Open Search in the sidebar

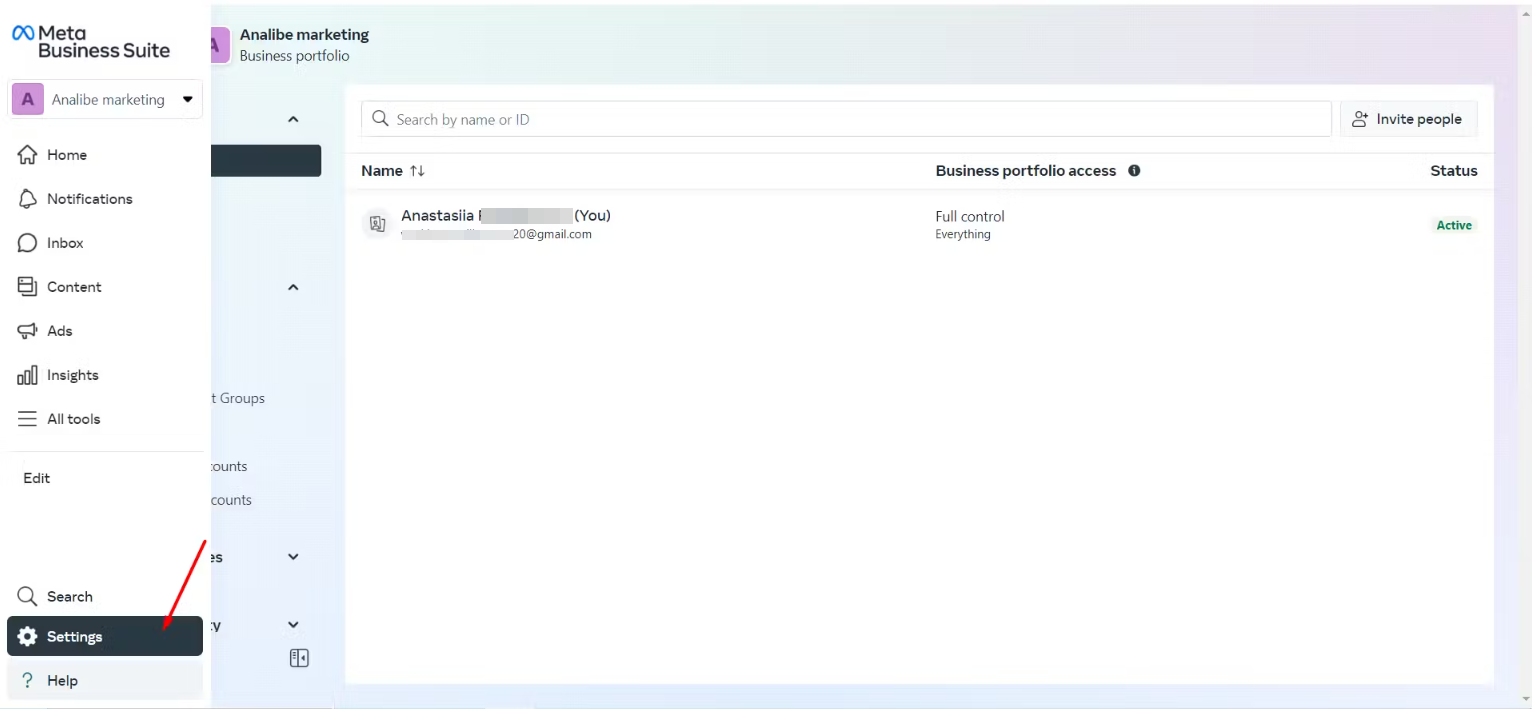(105, 597)
